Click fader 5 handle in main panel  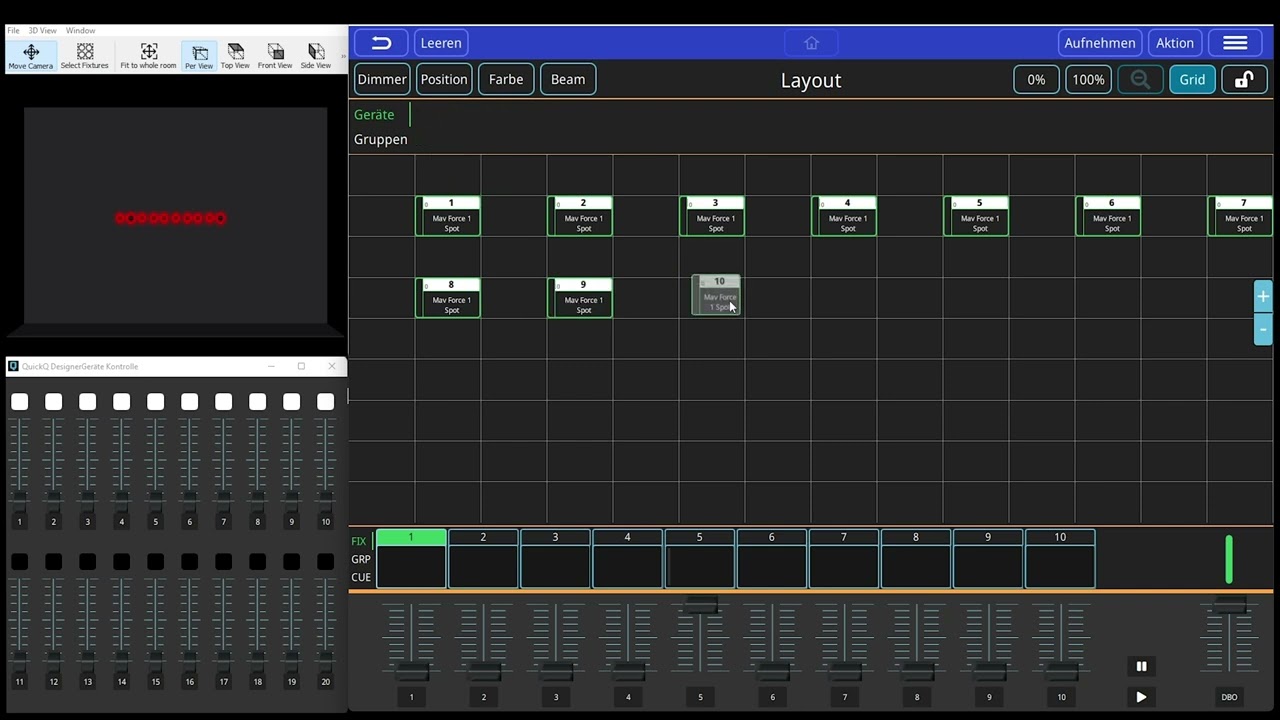pyautogui.click(x=700, y=604)
